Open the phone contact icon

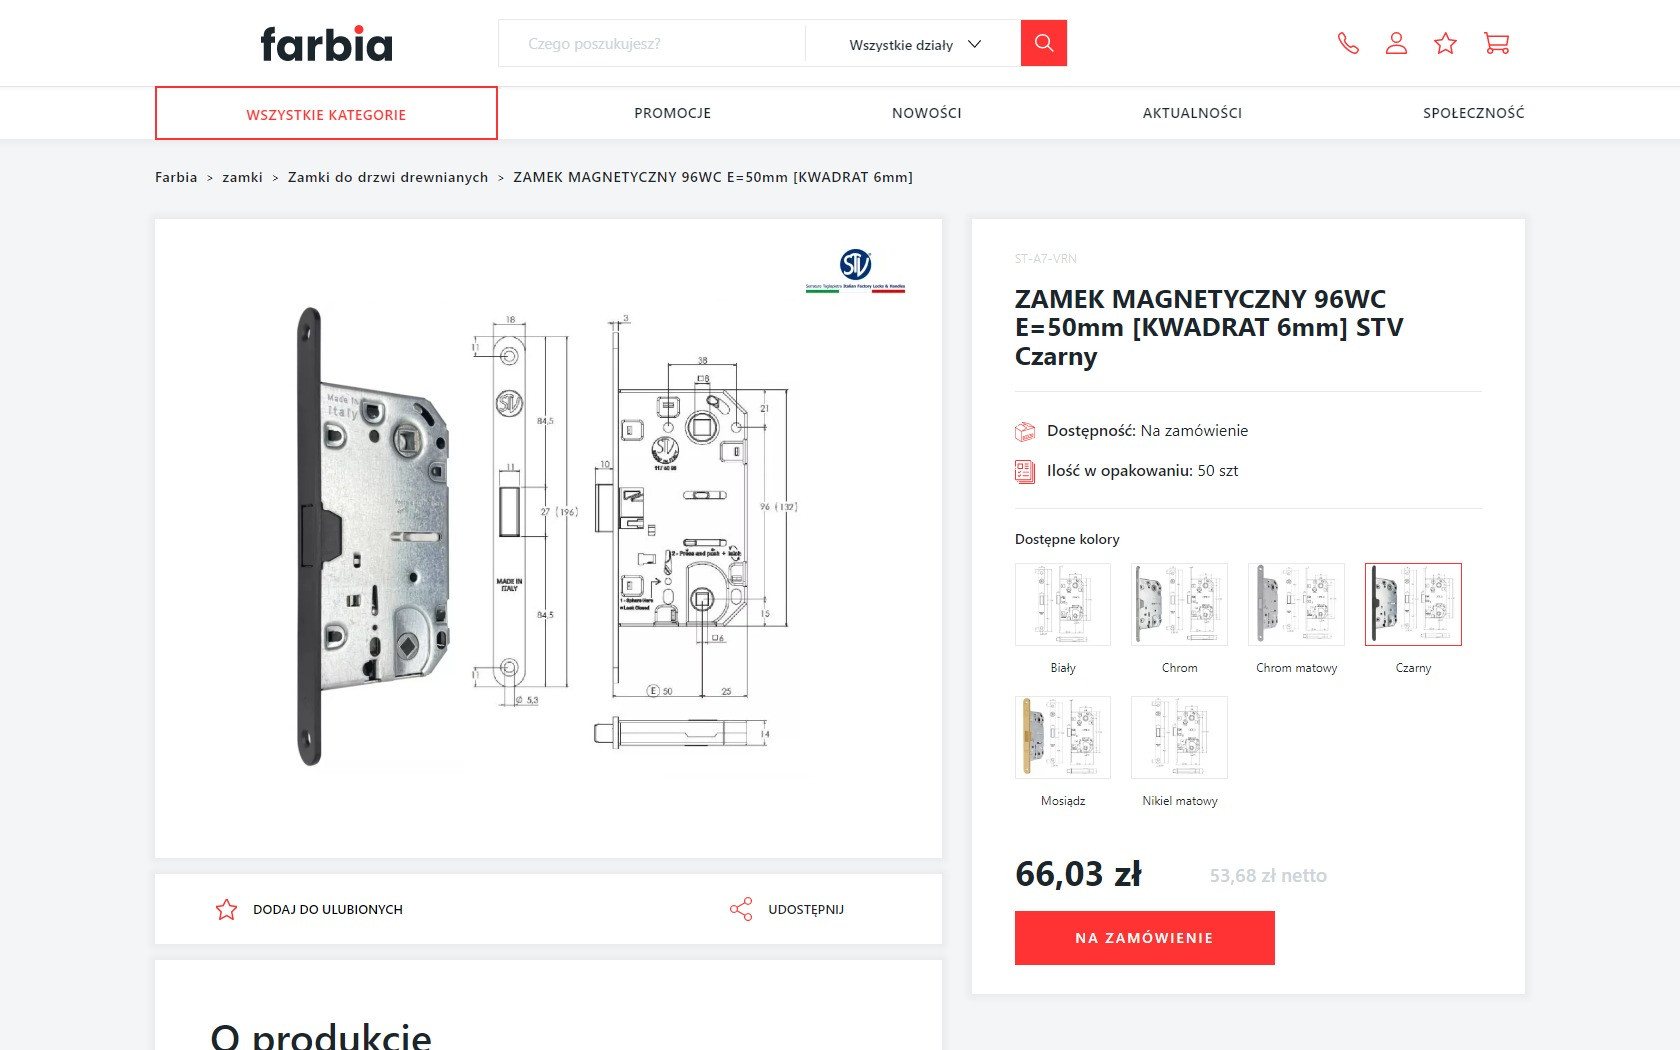coord(1348,43)
